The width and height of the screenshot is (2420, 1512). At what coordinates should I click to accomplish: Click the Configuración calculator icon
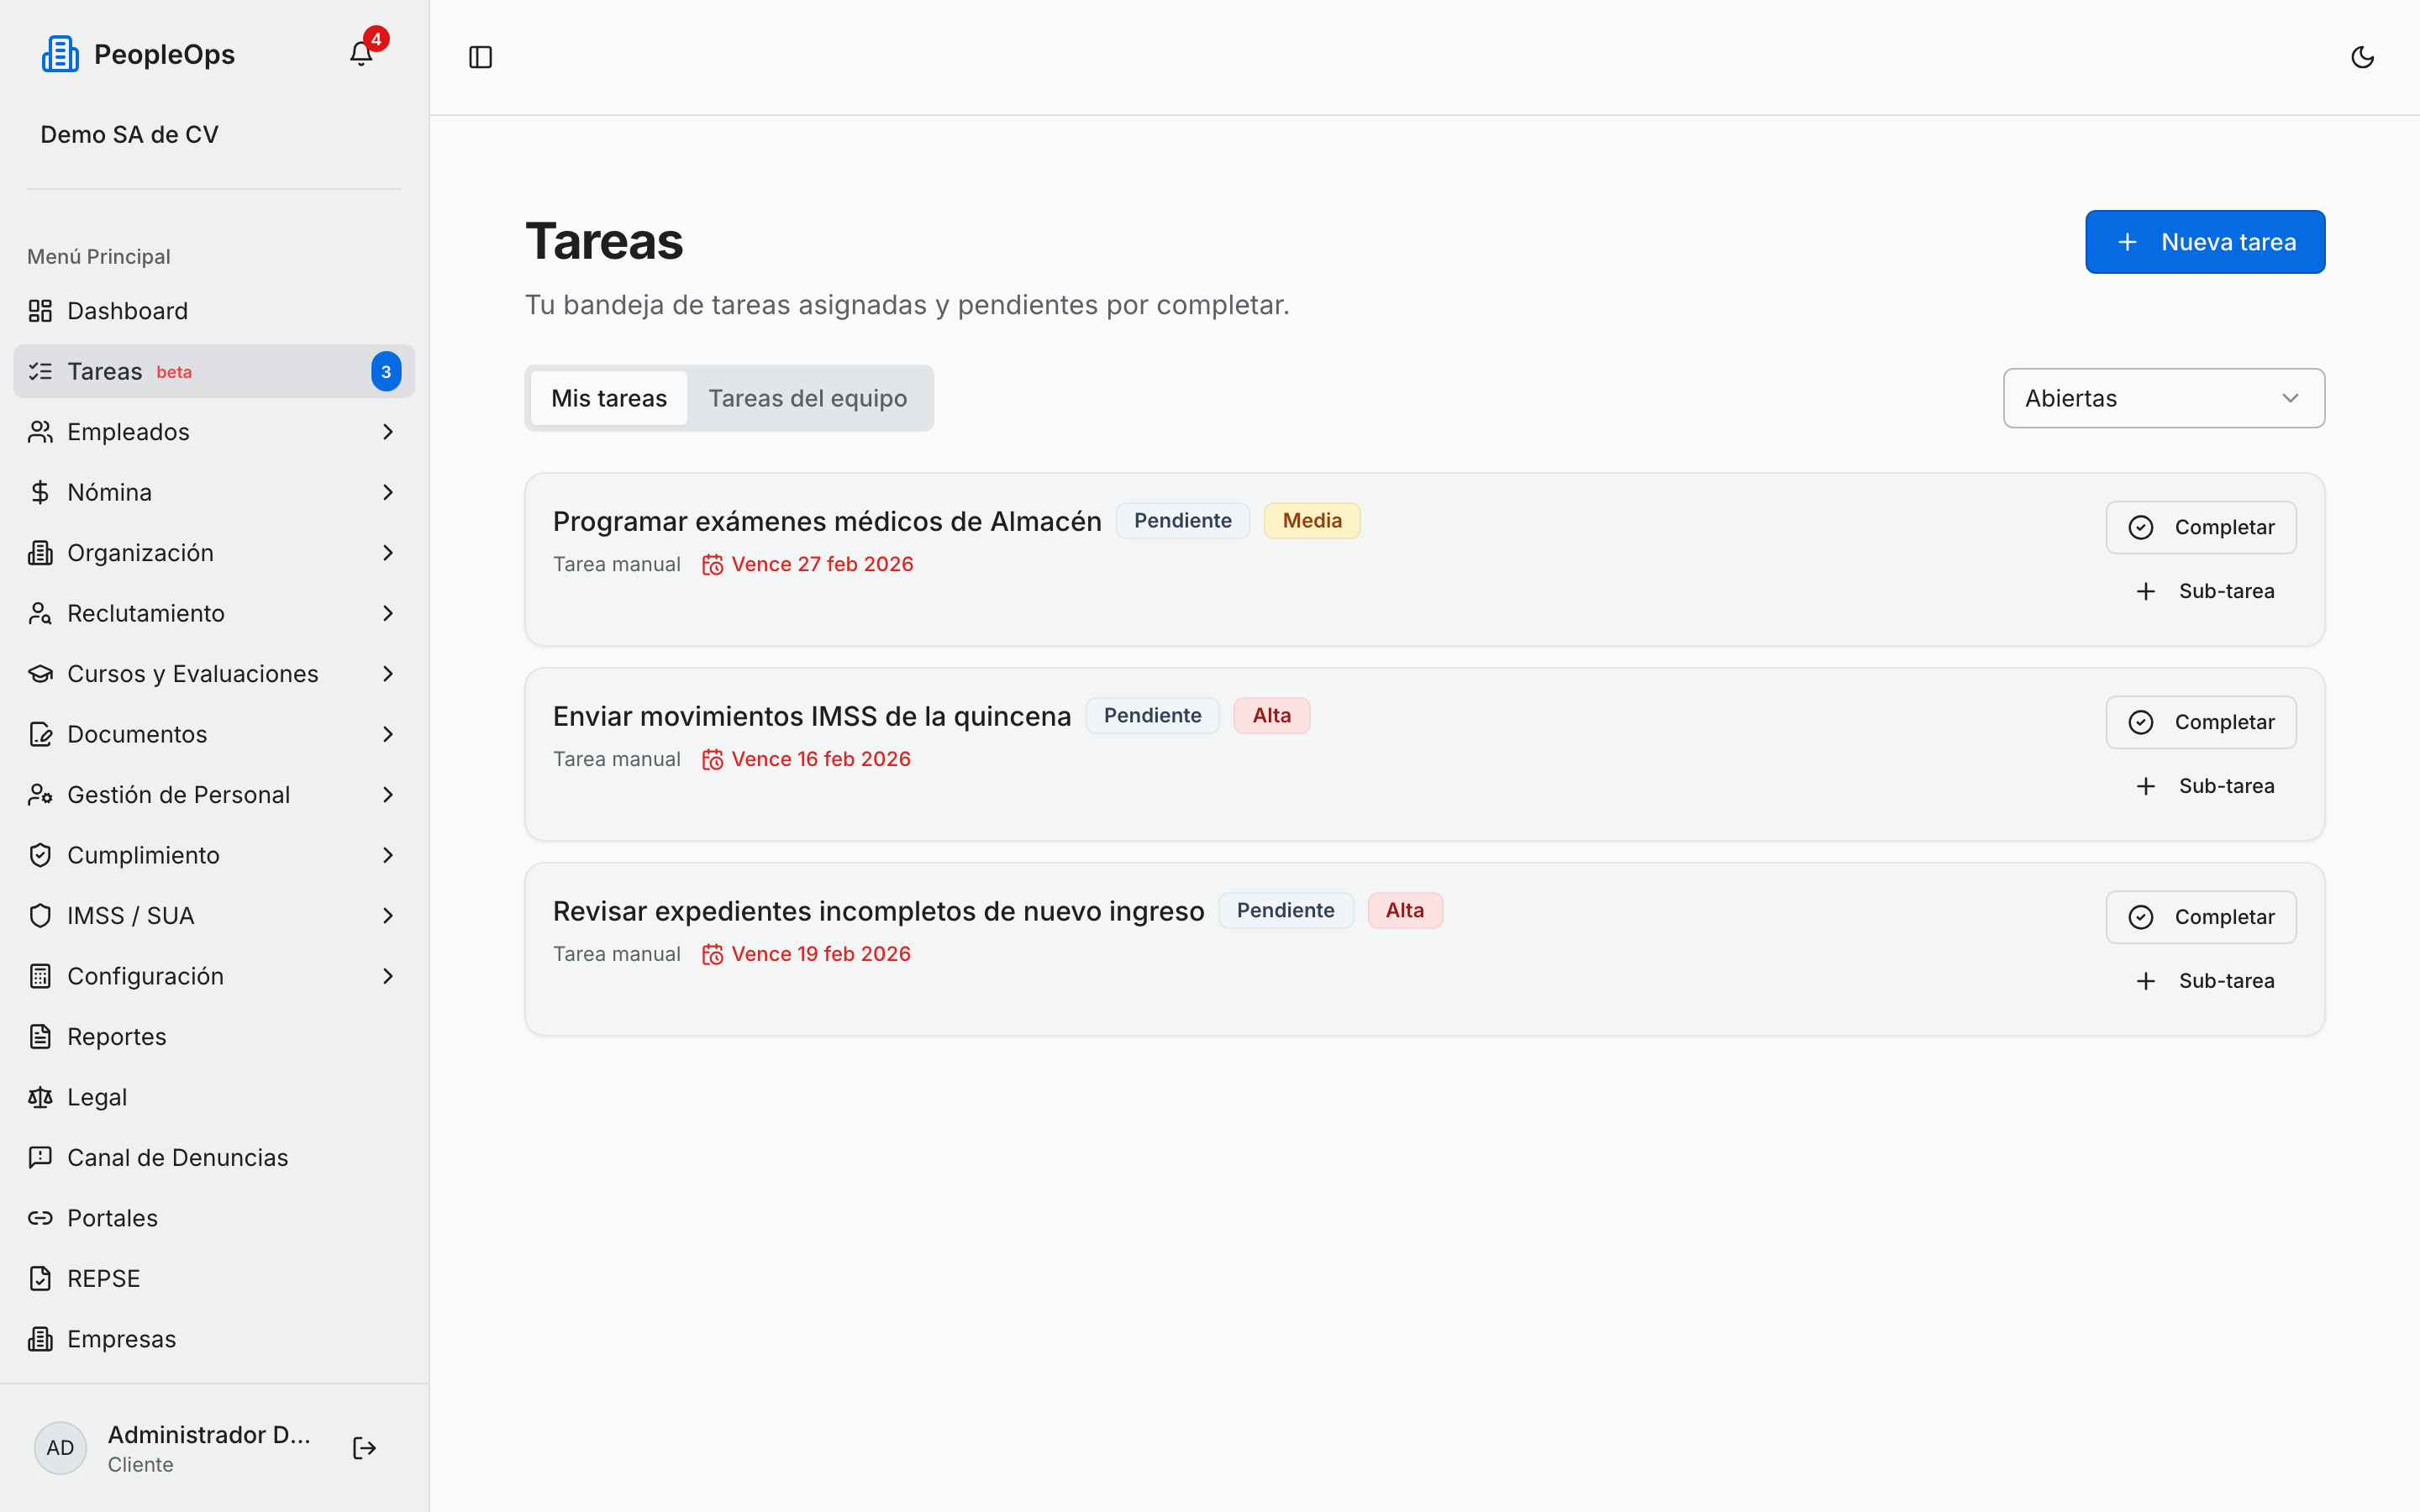40,976
